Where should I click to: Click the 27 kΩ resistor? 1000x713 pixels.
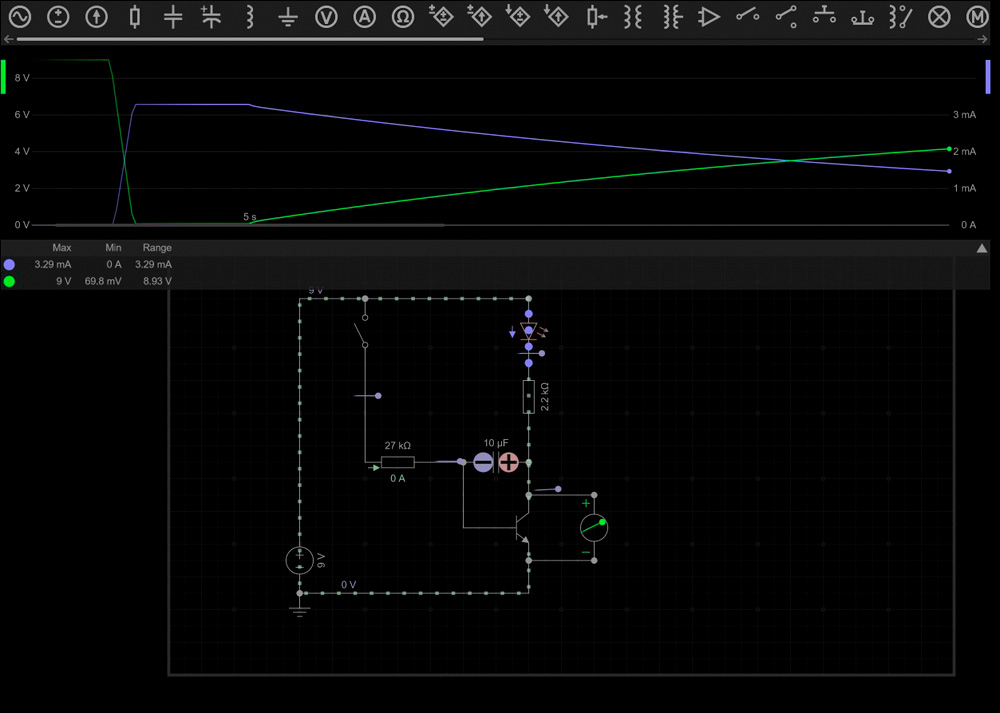pos(398,462)
